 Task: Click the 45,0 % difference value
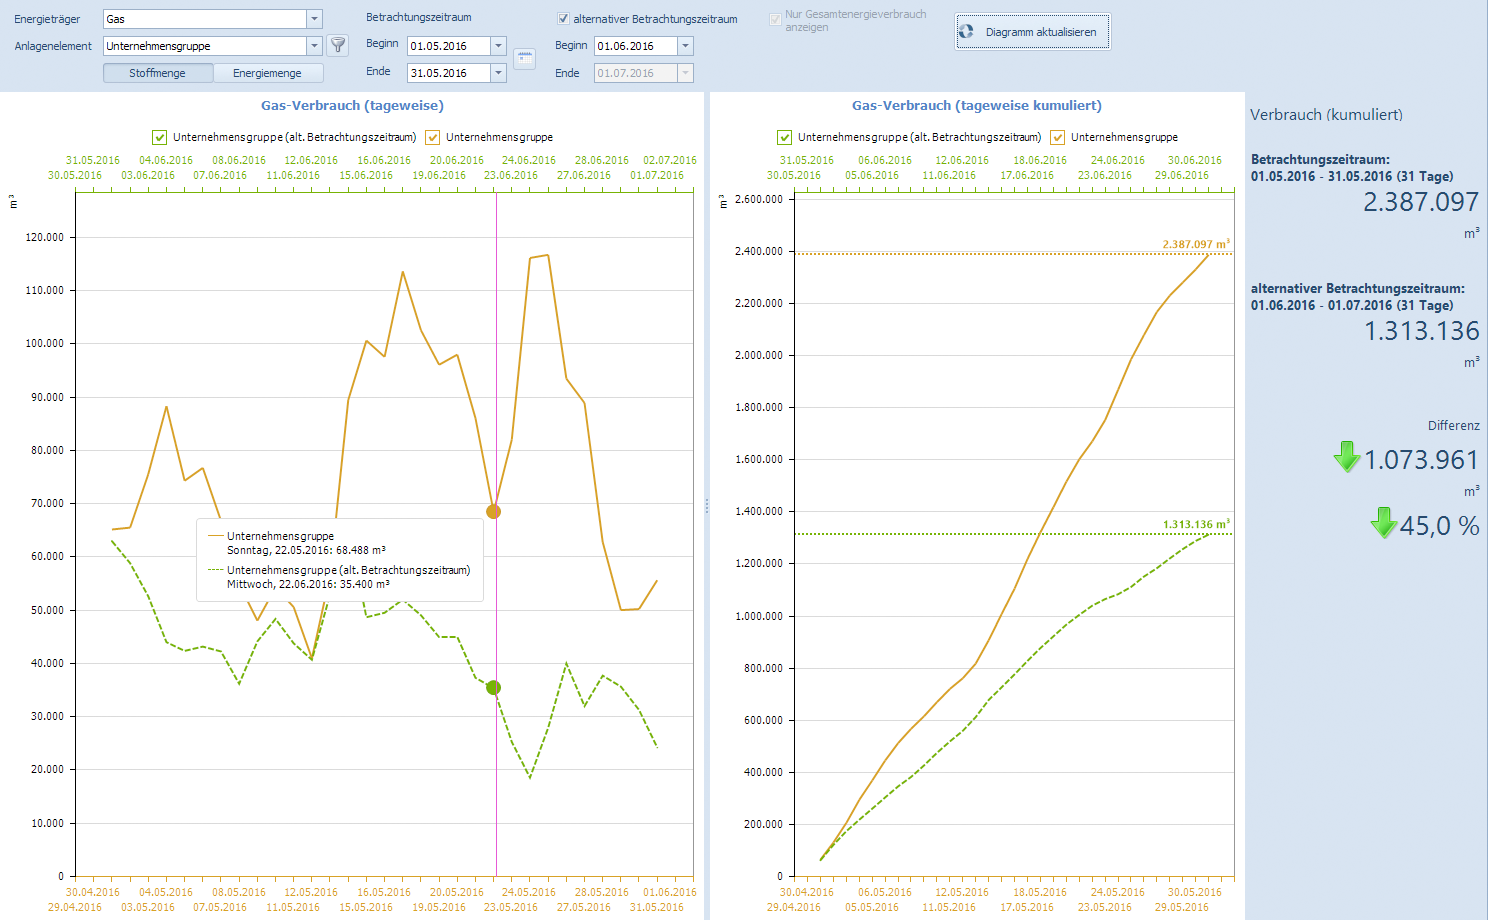[1439, 526]
